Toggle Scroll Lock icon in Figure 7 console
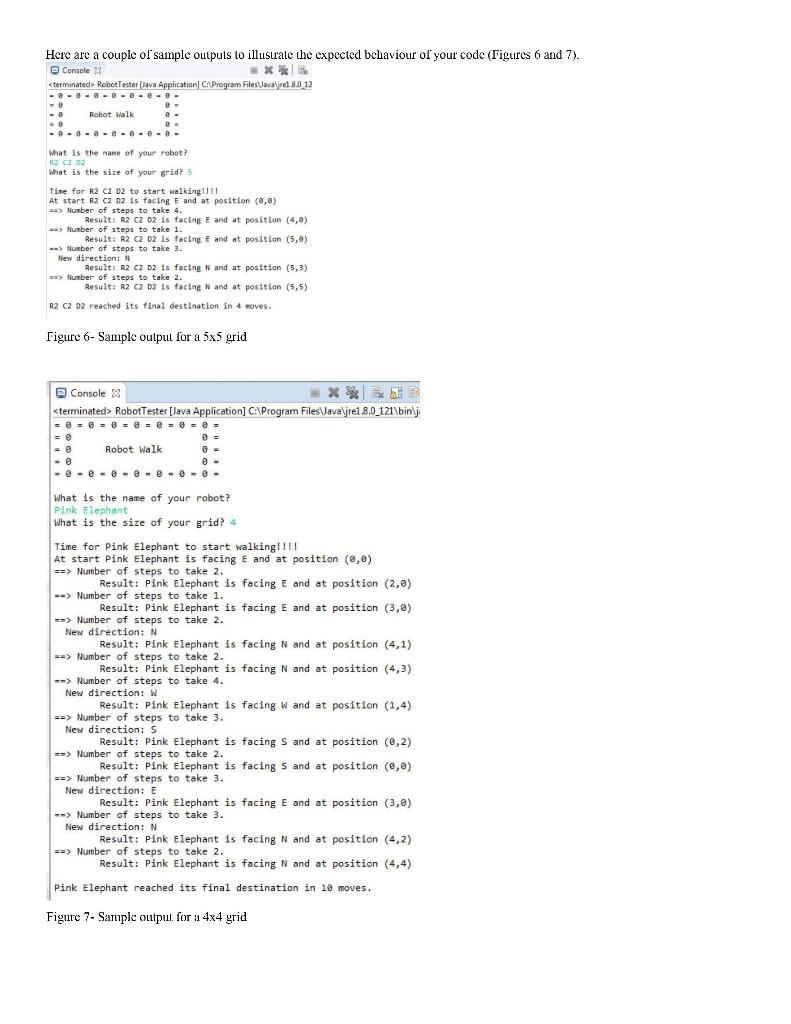791x1024 pixels. [396, 393]
